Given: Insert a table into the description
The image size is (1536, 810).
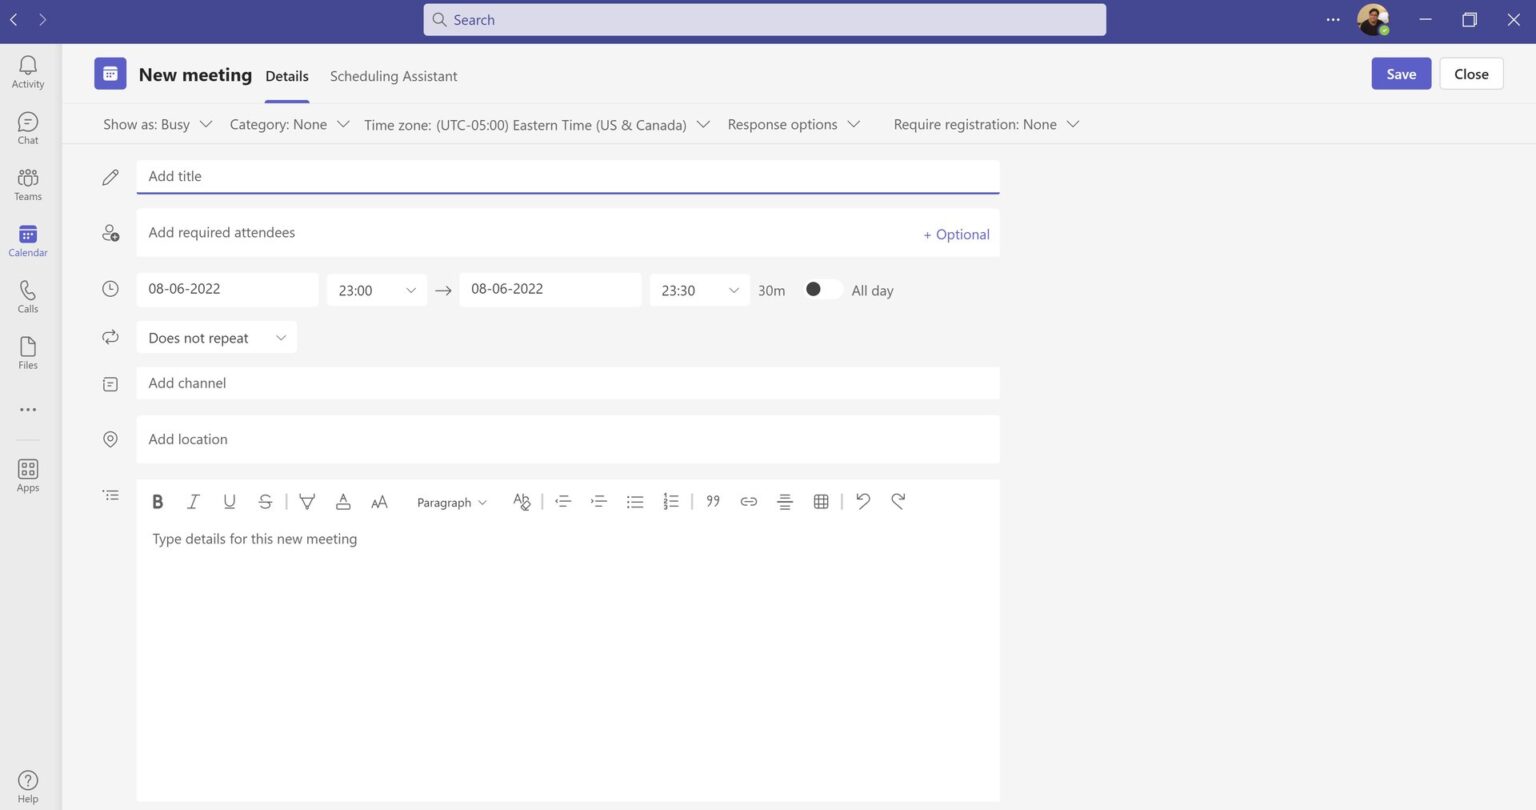Looking at the screenshot, I should [x=821, y=502].
